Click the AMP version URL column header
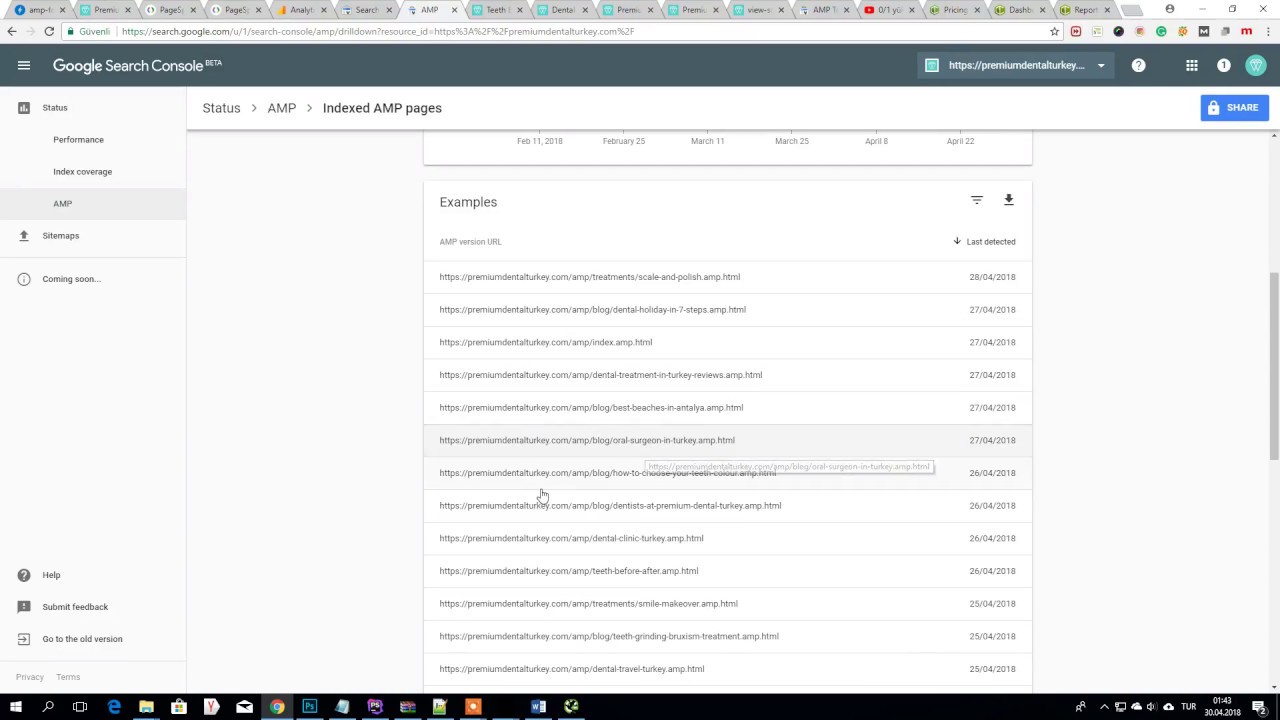1280x720 pixels. tap(470, 242)
